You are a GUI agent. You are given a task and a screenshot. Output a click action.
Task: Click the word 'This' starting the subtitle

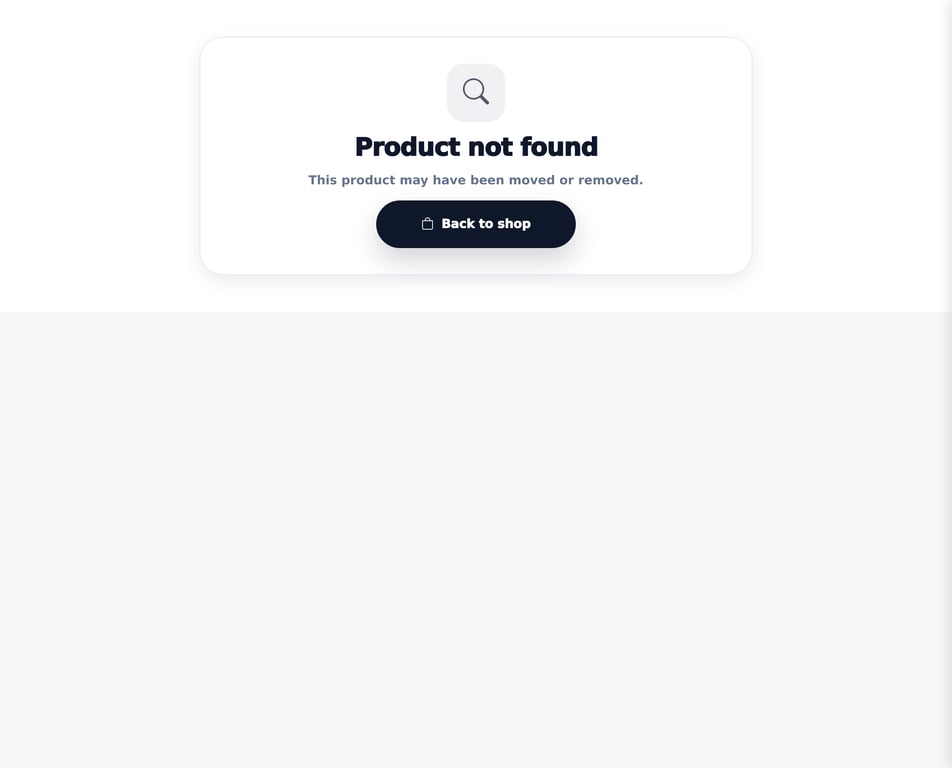[322, 180]
